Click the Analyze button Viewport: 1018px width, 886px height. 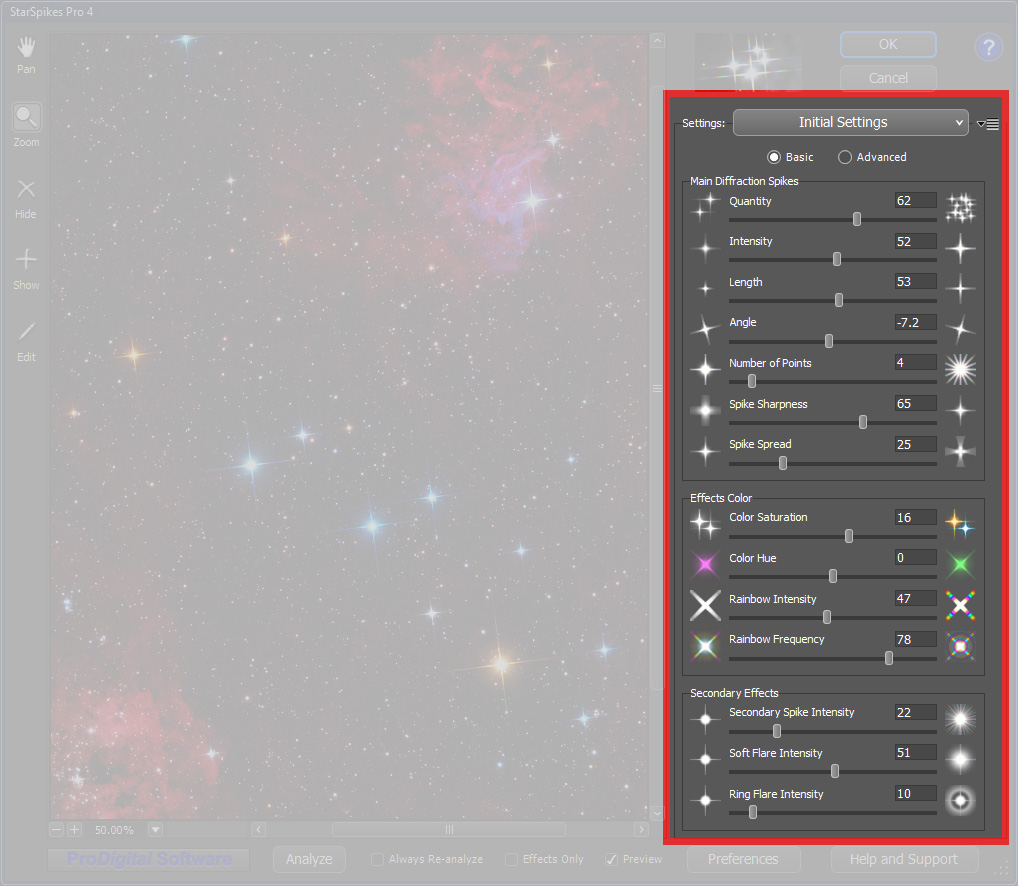coord(309,859)
